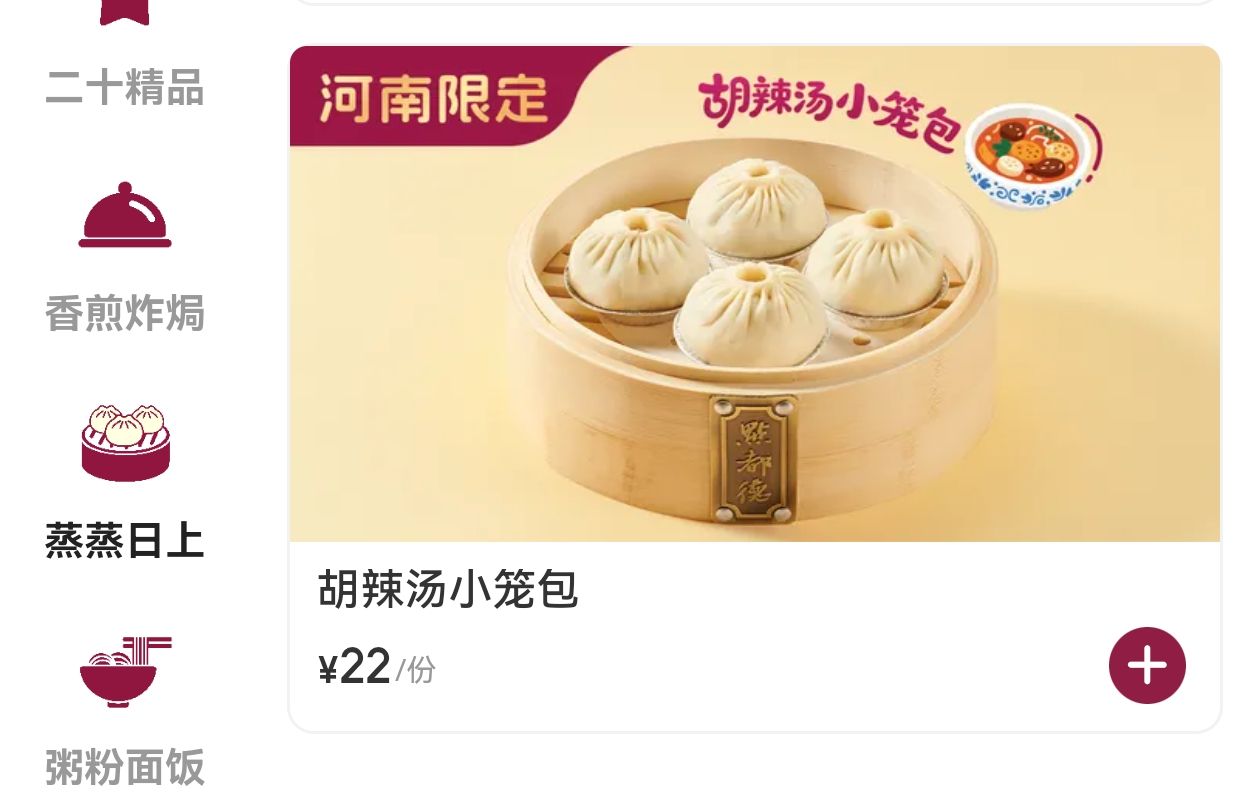Click the brass 点都德 plaque on steamer
Image resolution: width=1260 pixels, height=803 pixels.
tap(753, 458)
